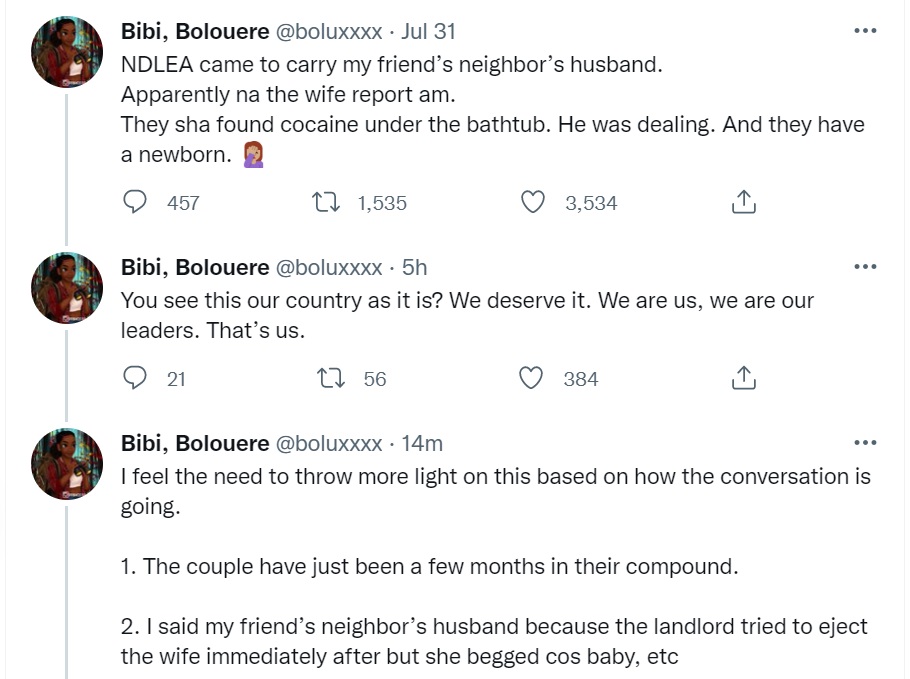This screenshot has width=910, height=679.
Task: Share the Jul 31 NDLEA tweet
Action: 742,203
